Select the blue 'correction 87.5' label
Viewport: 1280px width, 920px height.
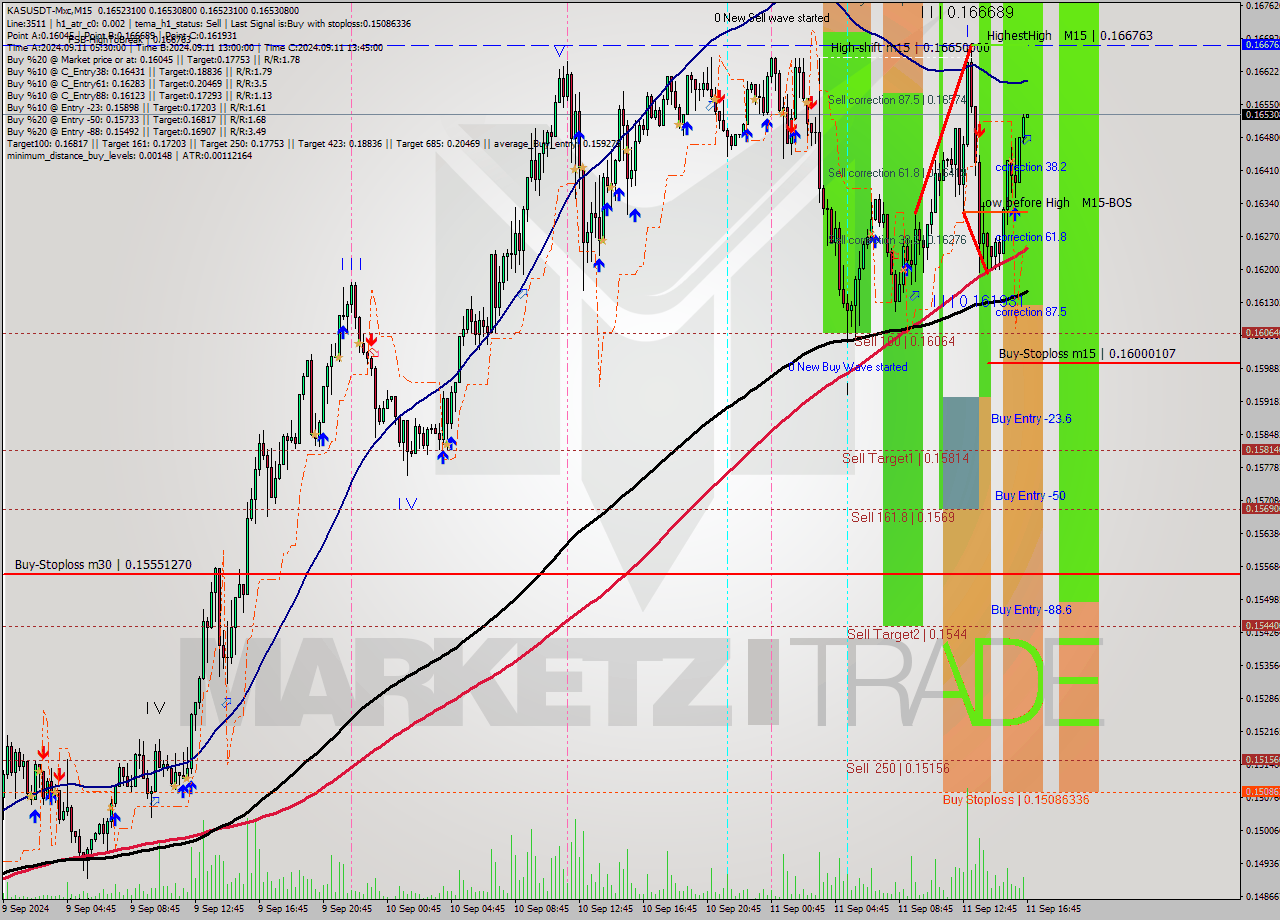tap(1031, 312)
